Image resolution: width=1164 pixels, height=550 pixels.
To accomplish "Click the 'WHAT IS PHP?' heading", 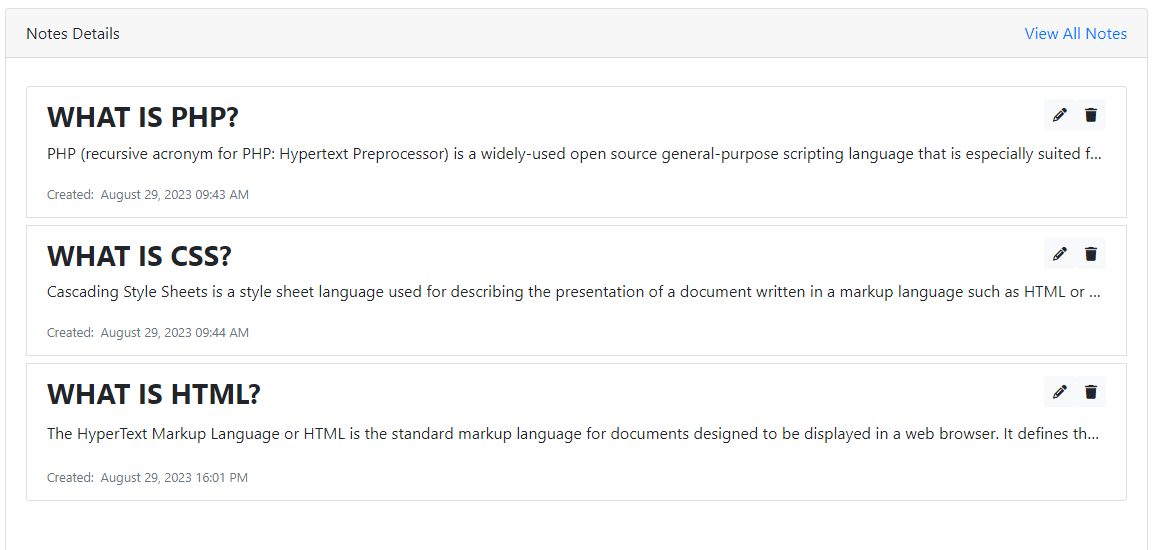I will coord(143,117).
